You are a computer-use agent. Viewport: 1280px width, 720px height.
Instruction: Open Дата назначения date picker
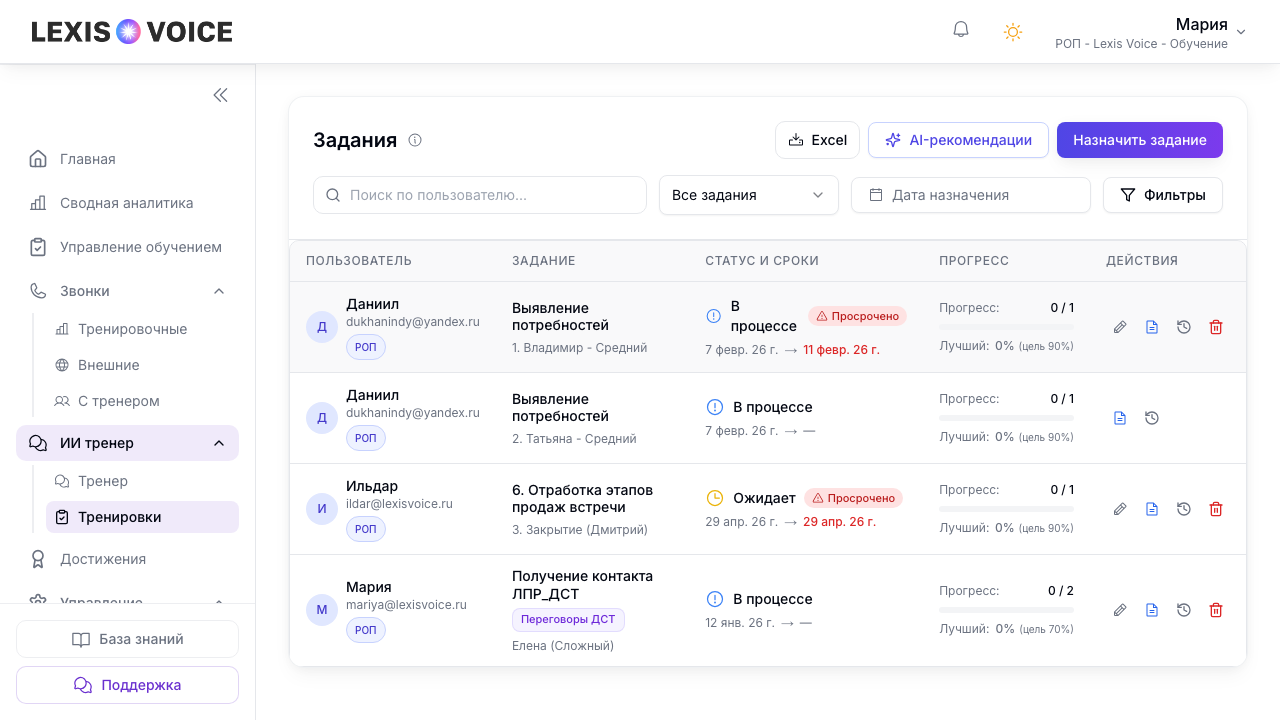click(x=971, y=195)
